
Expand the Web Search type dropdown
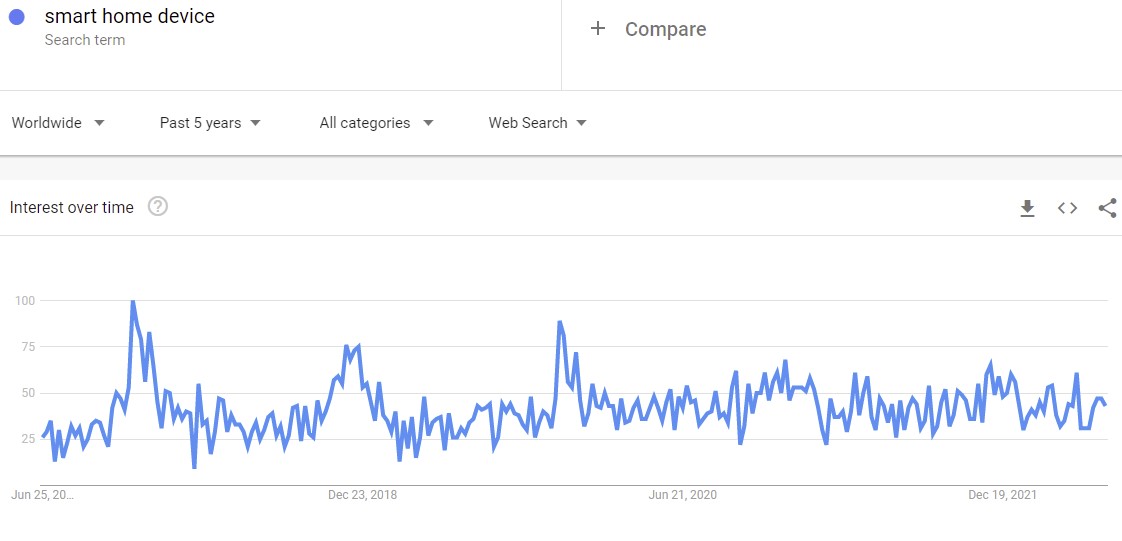point(537,123)
